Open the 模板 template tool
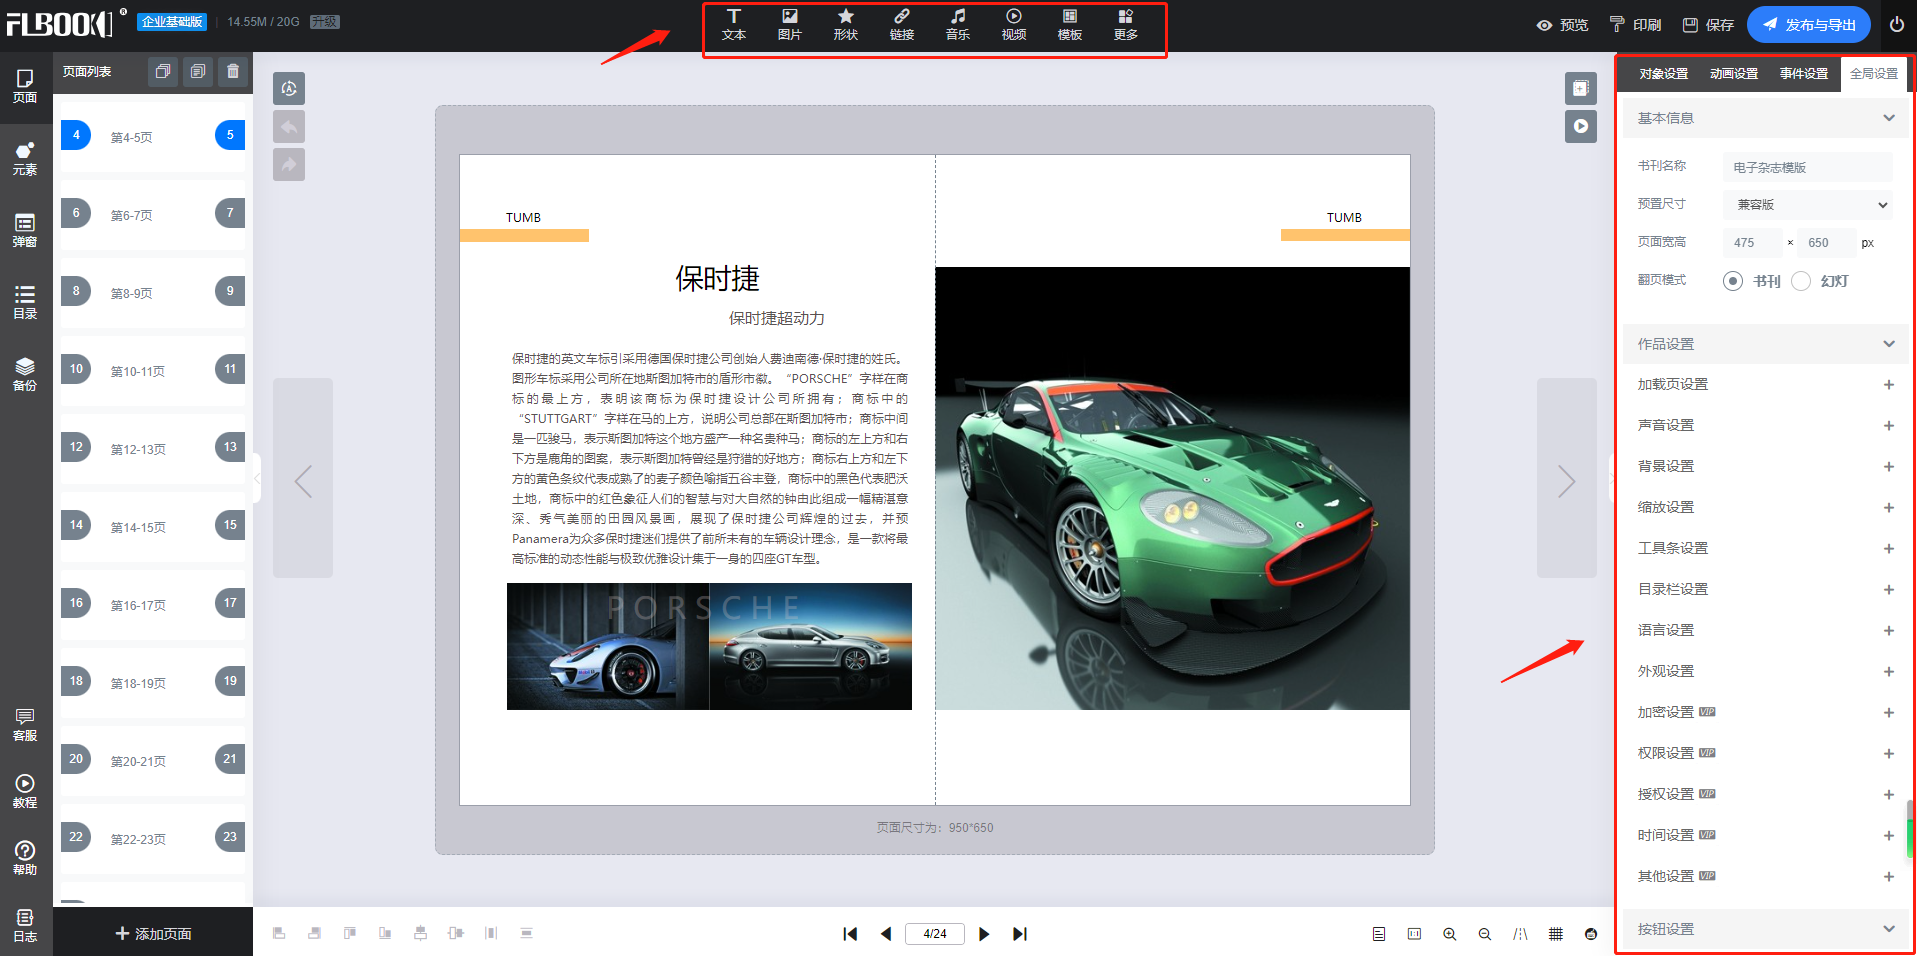 [x=1070, y=25]
